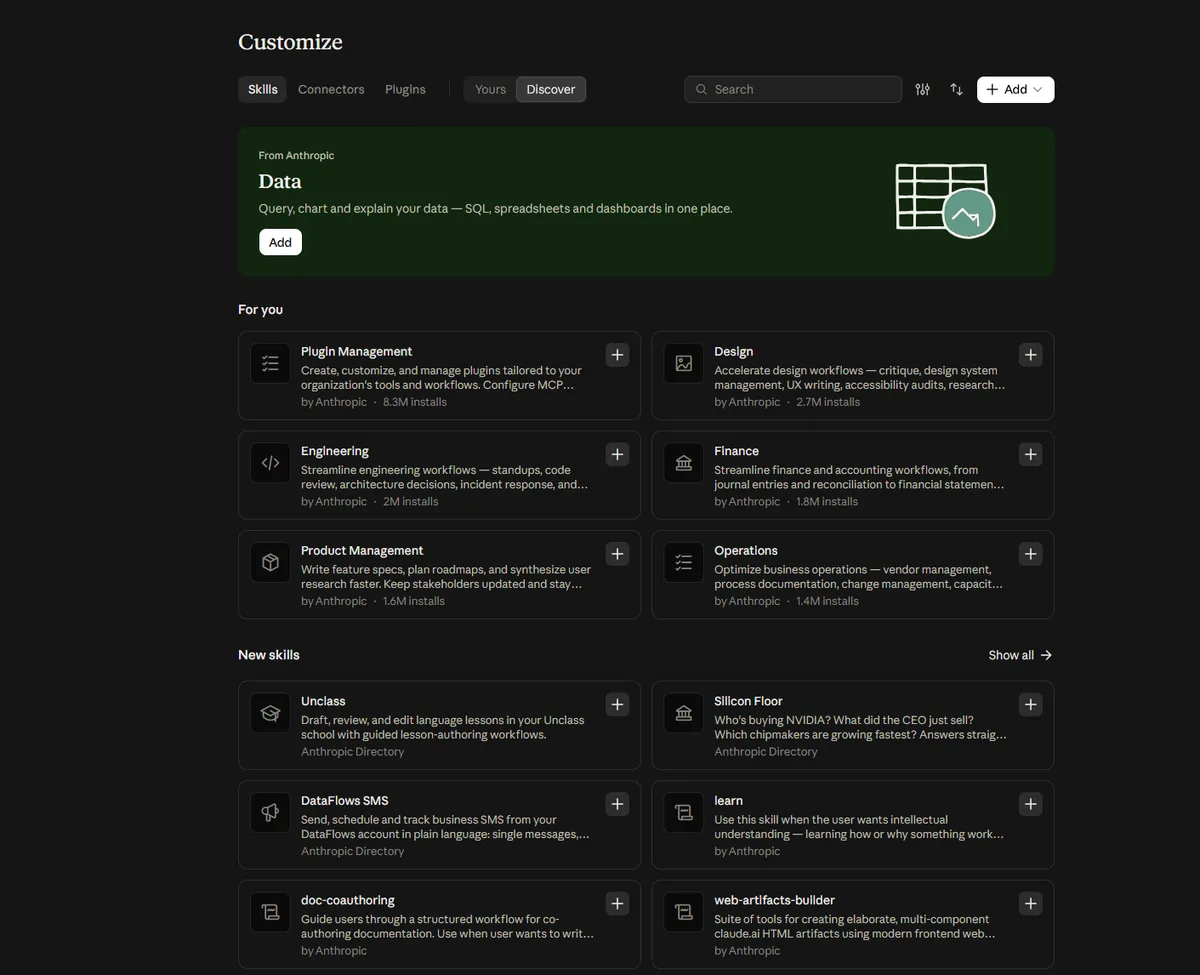This screenshot has height=975, width=1200.
Task: Click the DataFlows SMS megaphone icon
Action: [x=270, y=813]
